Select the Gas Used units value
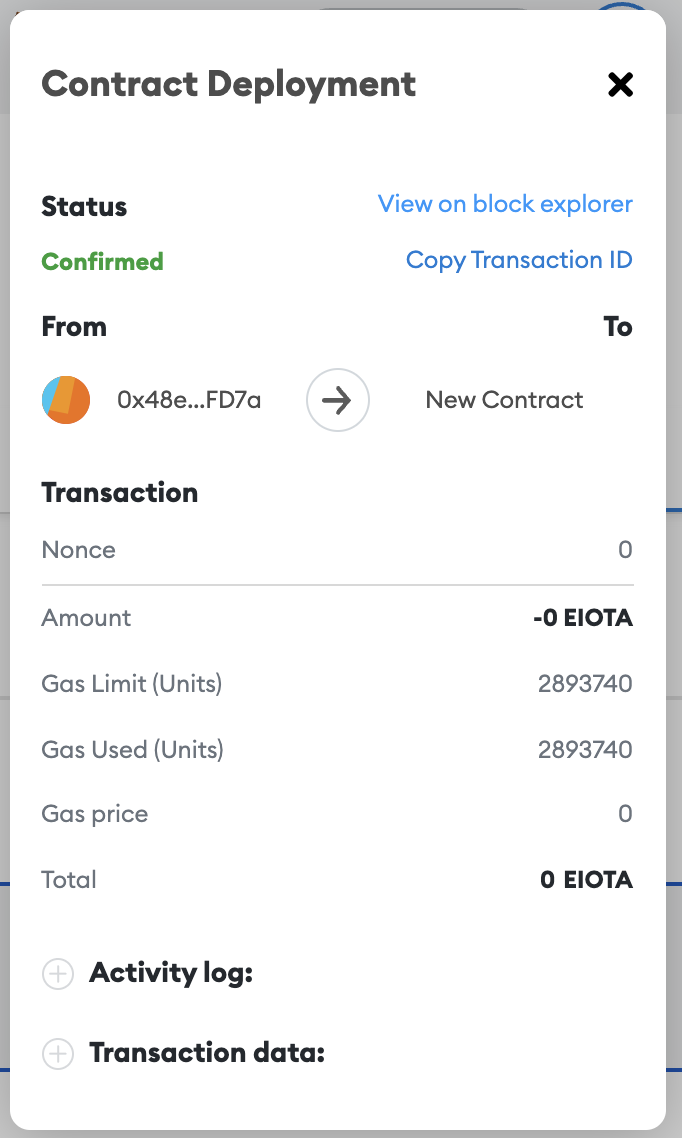 tap(585, 750)
